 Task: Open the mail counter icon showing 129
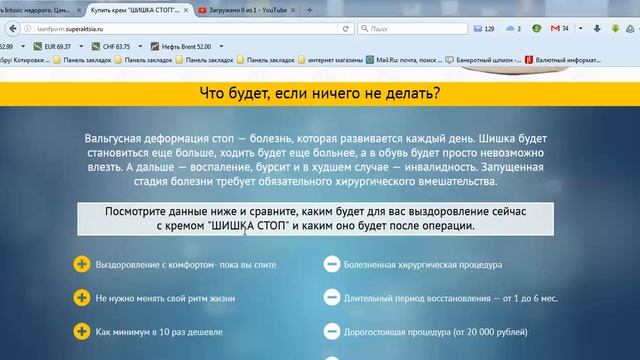[x=478, y=29]
